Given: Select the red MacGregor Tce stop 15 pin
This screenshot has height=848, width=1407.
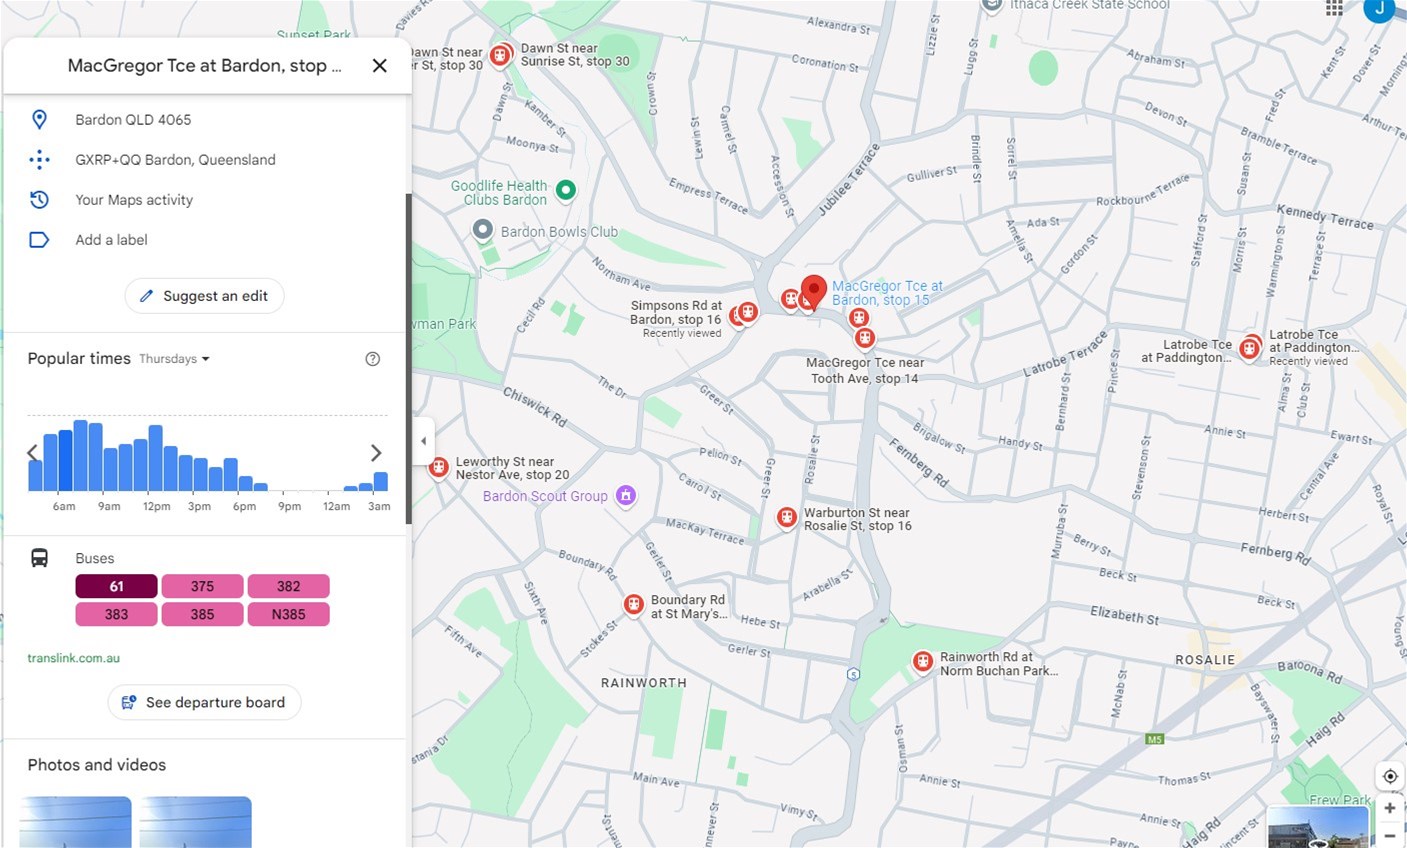Looking at the screenshot, I should [814, 292].
